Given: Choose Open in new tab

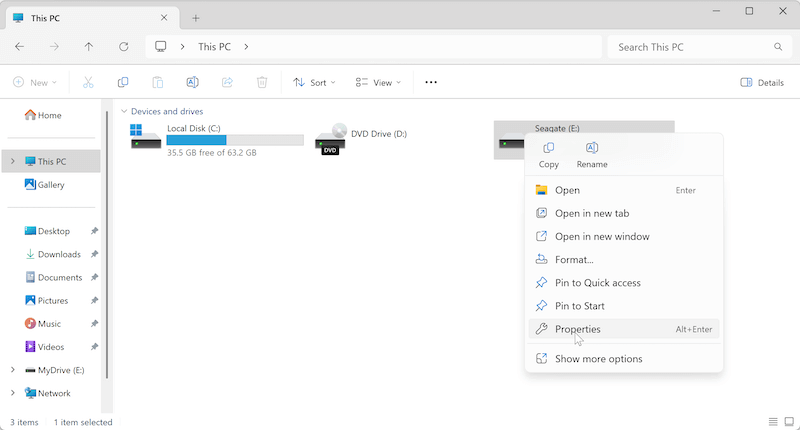Looking at the screenshot, I should tap(623, 213).
